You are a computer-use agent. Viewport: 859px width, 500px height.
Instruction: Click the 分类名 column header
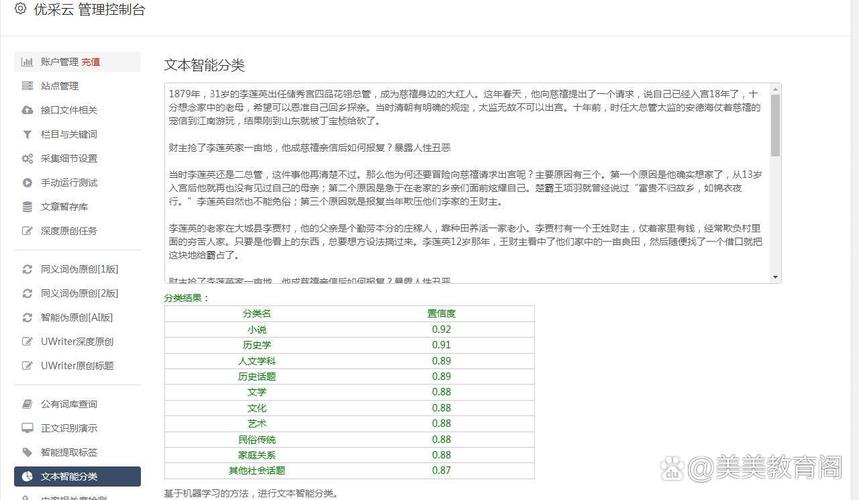point(257,314)
